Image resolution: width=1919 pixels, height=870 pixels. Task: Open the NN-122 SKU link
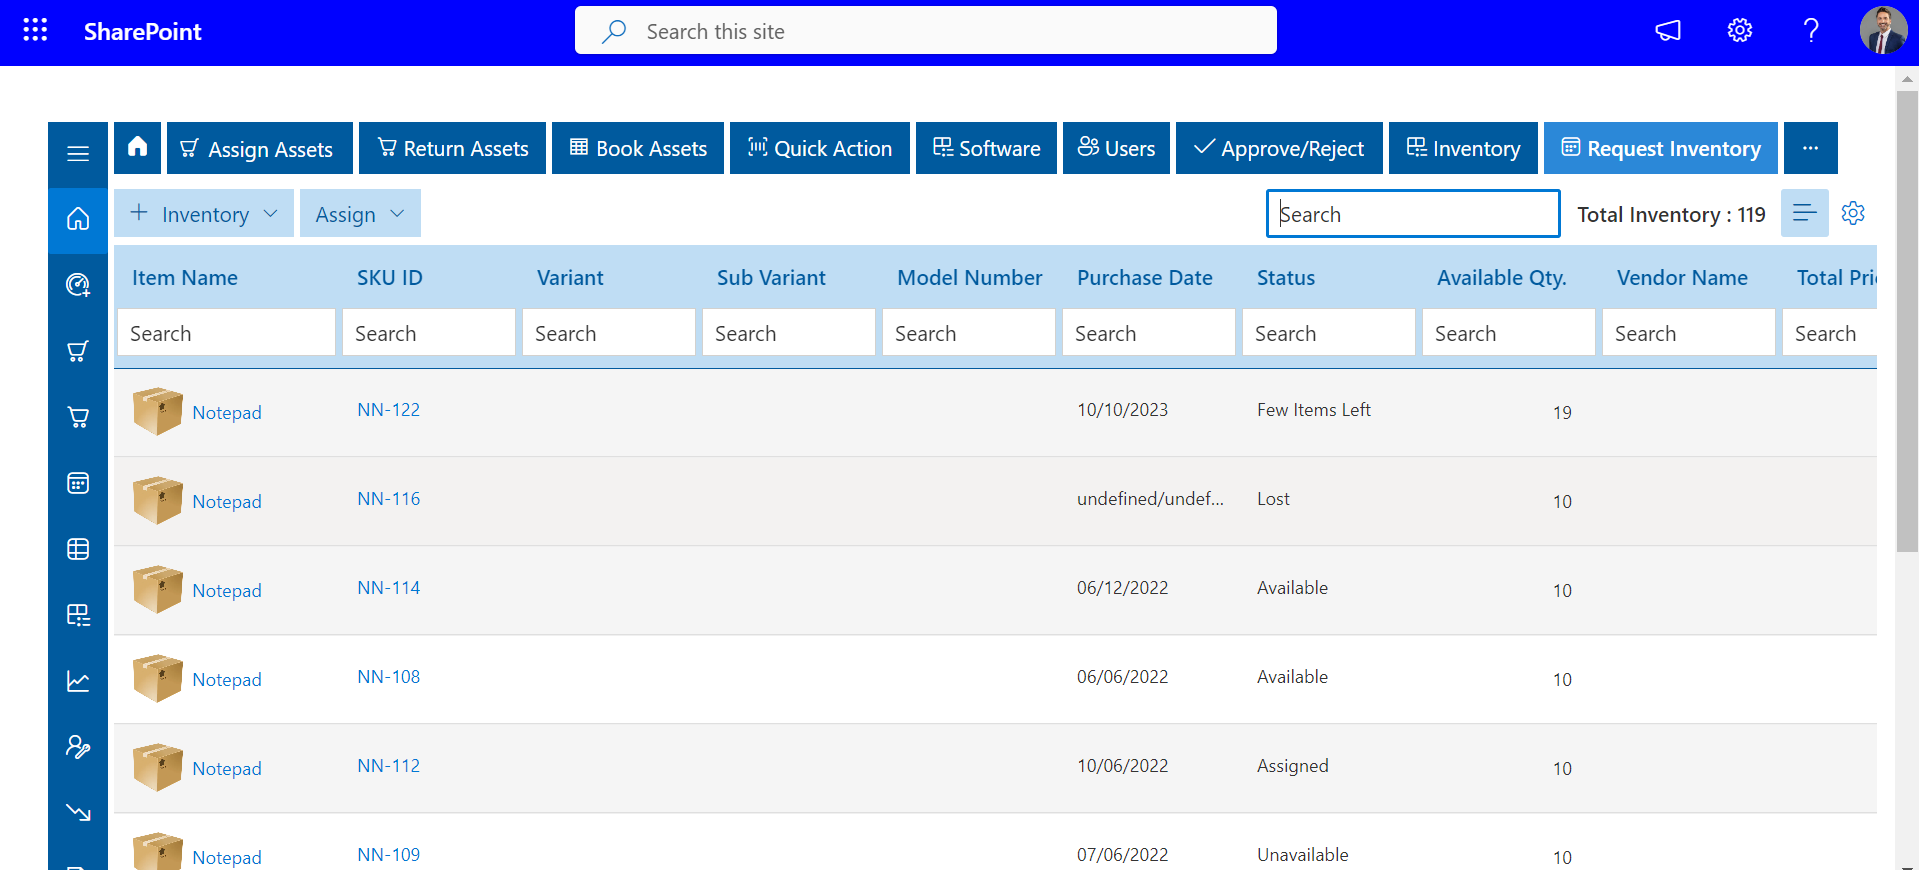pos(388,410)
